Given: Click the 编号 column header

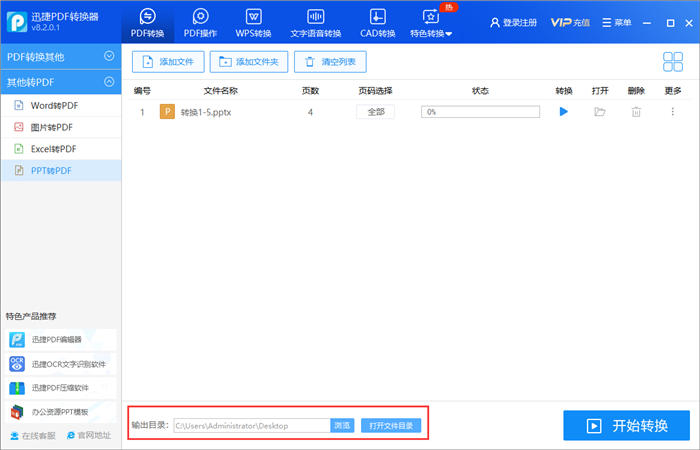Looking at the screenshot, I should tap(142, 91).
